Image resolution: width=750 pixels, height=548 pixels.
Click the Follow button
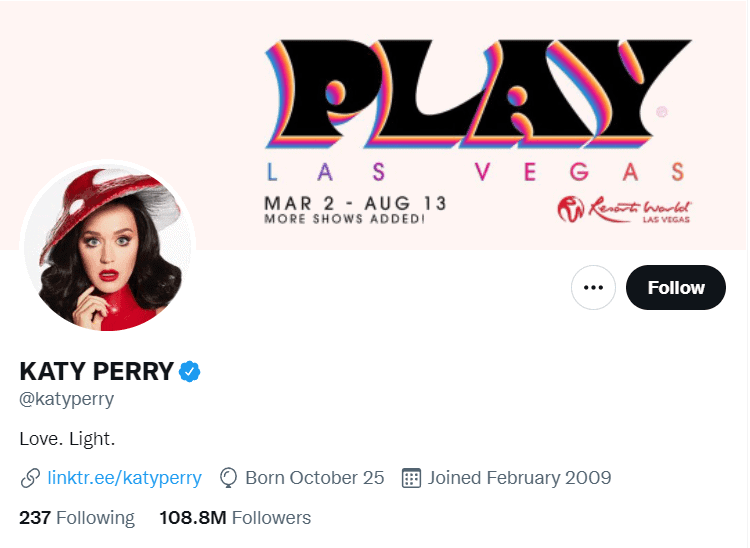(x=675, y=287)
